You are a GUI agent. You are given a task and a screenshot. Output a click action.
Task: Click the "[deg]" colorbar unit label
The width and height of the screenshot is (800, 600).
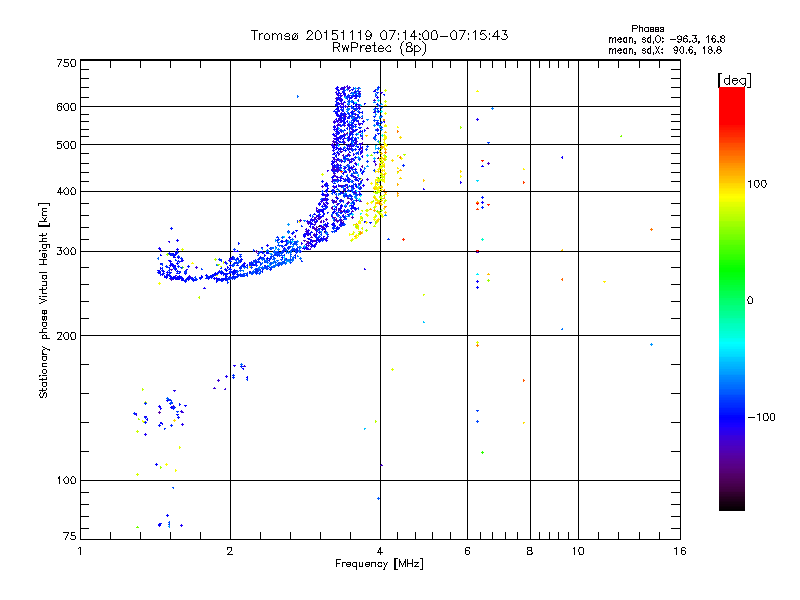coord(734,80)
